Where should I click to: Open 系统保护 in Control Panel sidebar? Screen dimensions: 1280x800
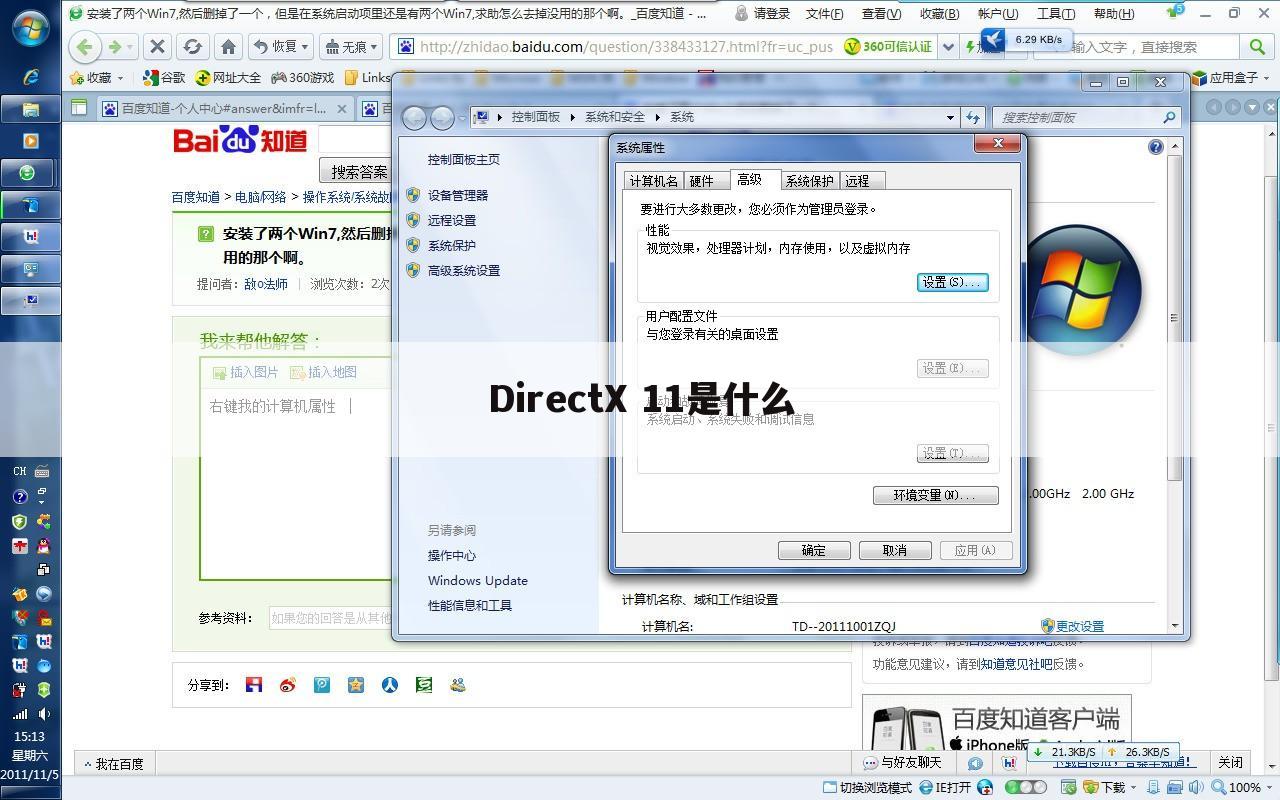tap(452, 245)
